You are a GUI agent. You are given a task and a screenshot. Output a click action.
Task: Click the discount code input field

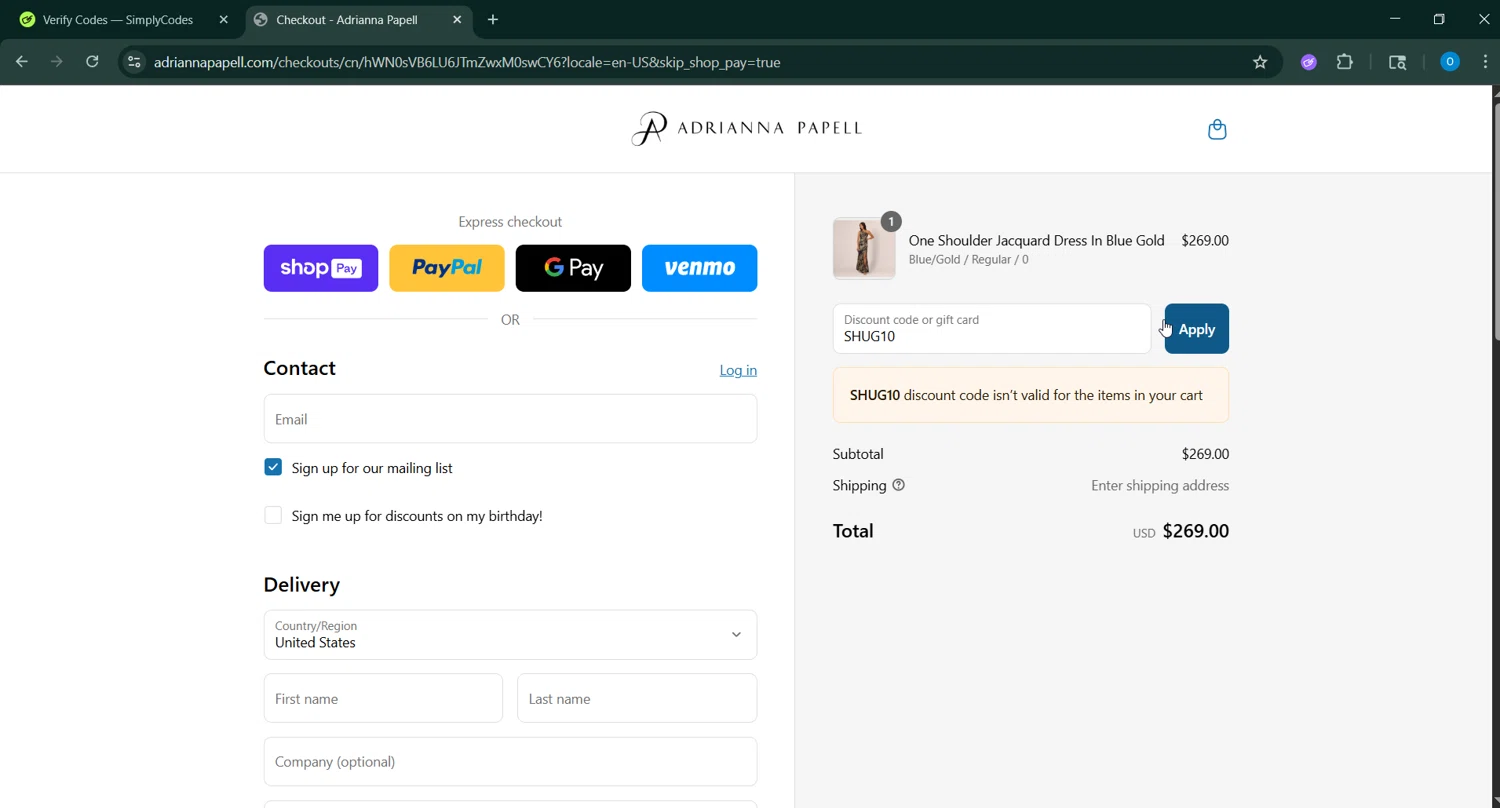point(992,329)
